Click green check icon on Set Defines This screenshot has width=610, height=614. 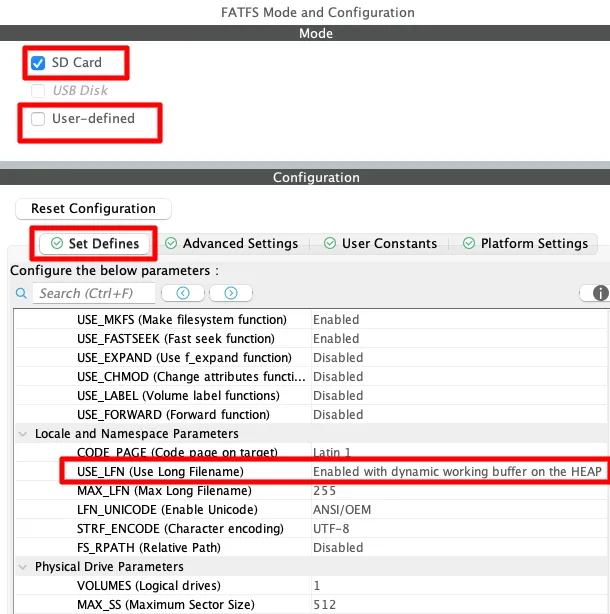tap(57, 243)
